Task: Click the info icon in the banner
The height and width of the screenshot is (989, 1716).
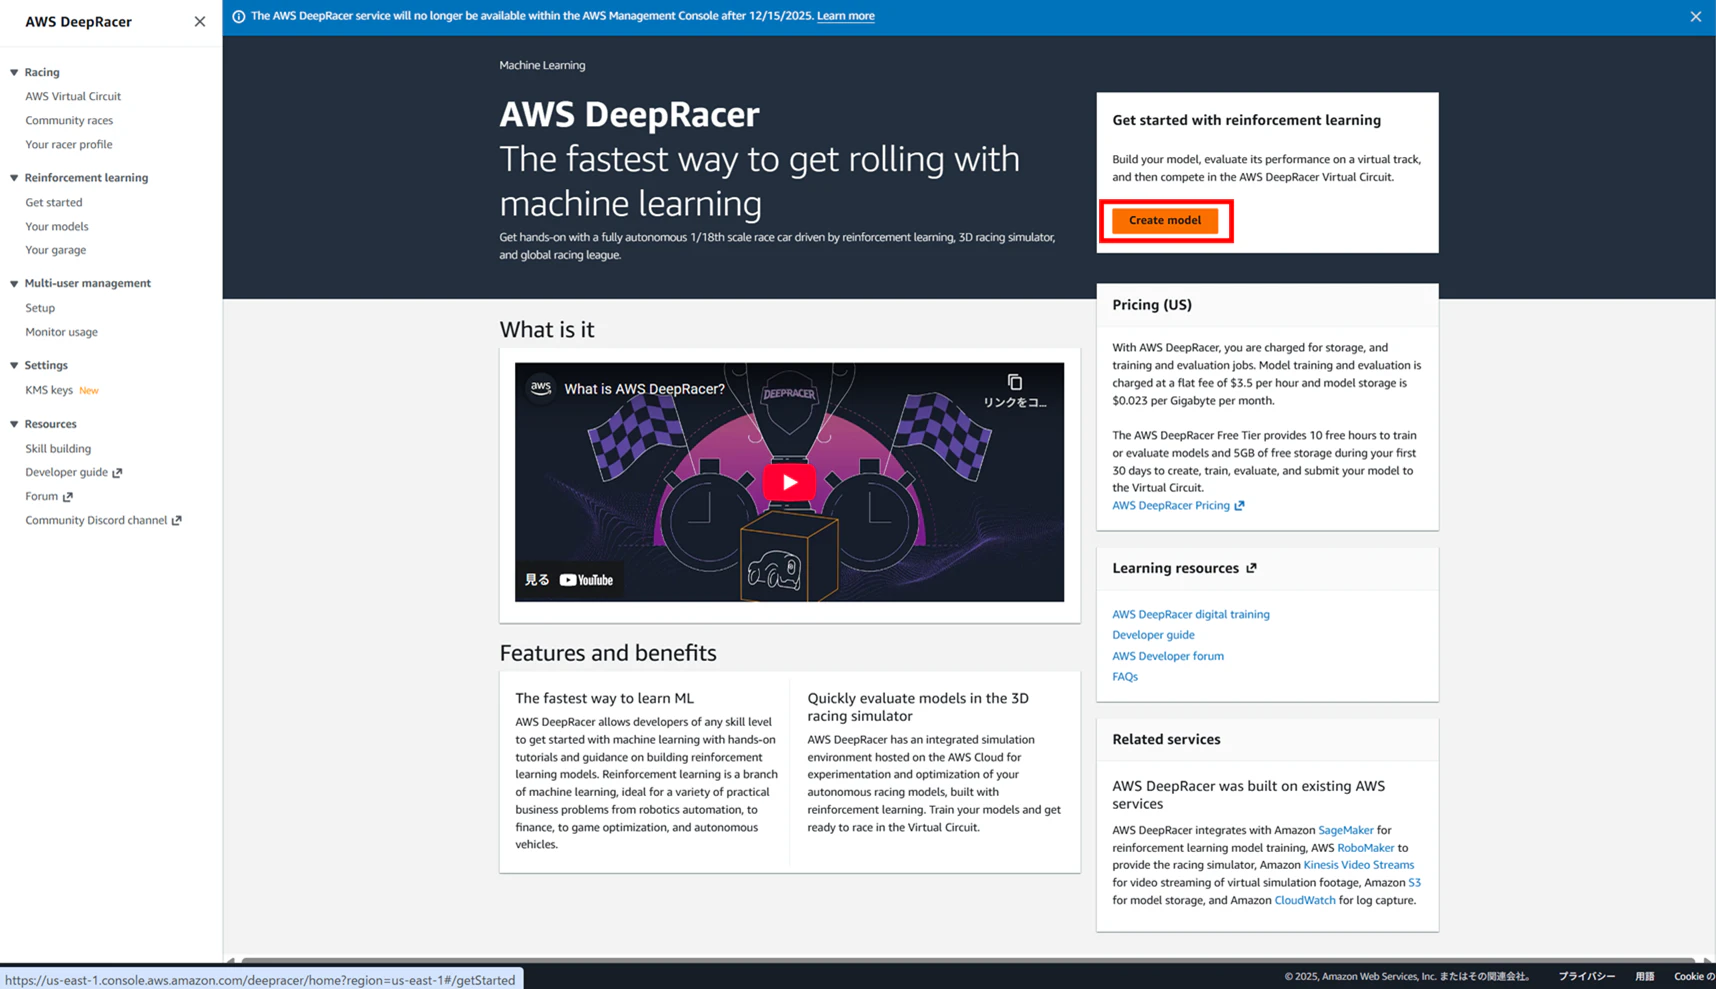Action: point(238,16)
